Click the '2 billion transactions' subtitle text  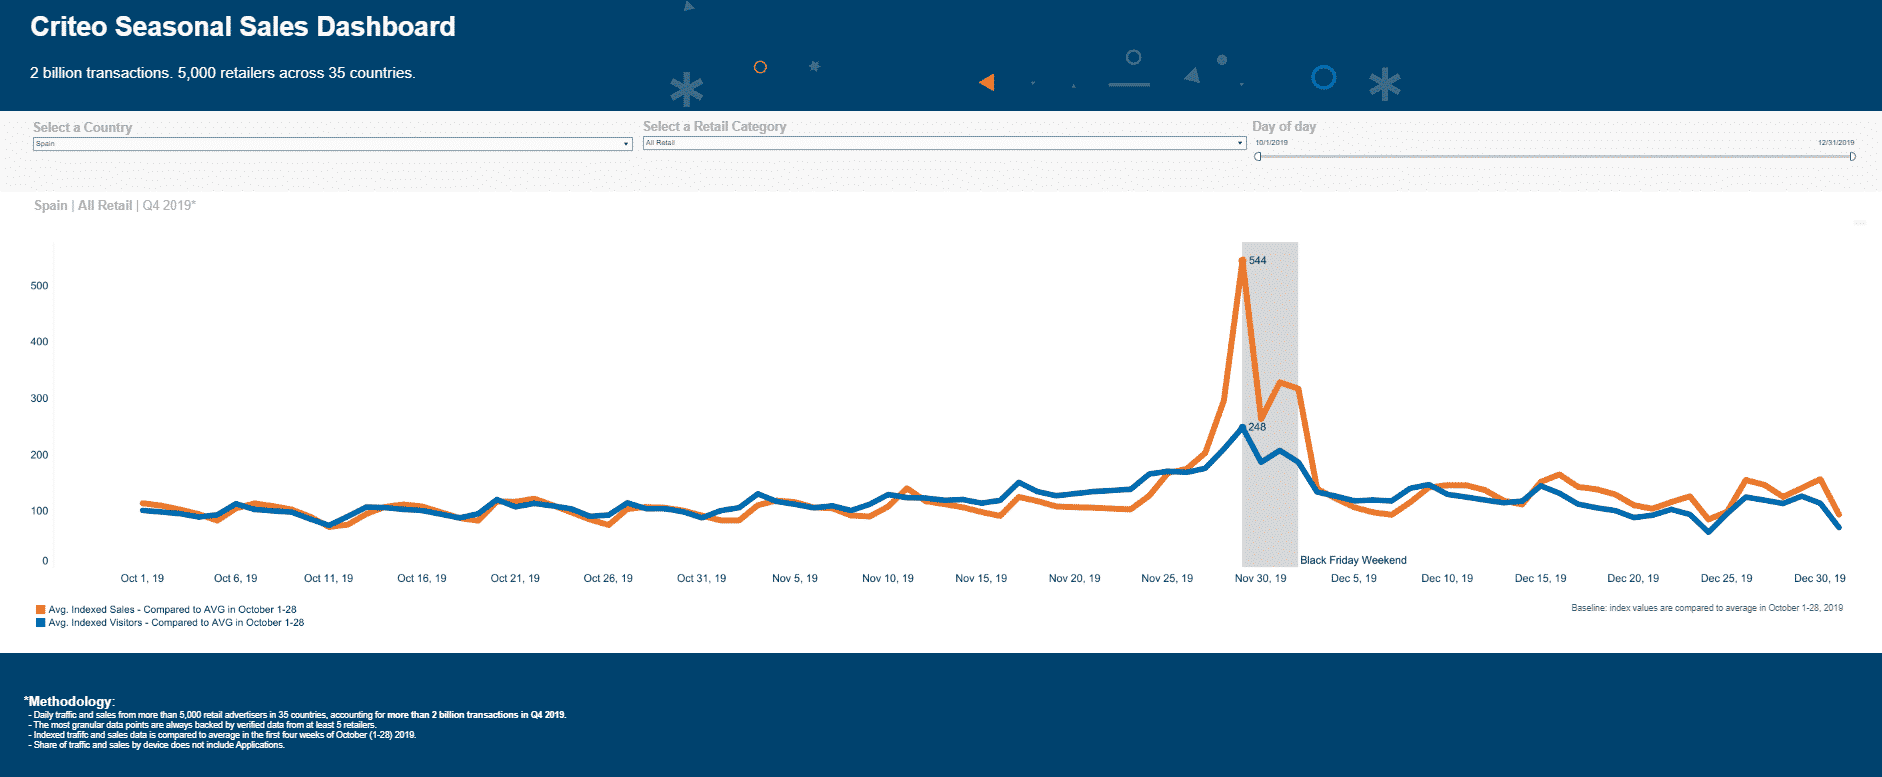223,73
